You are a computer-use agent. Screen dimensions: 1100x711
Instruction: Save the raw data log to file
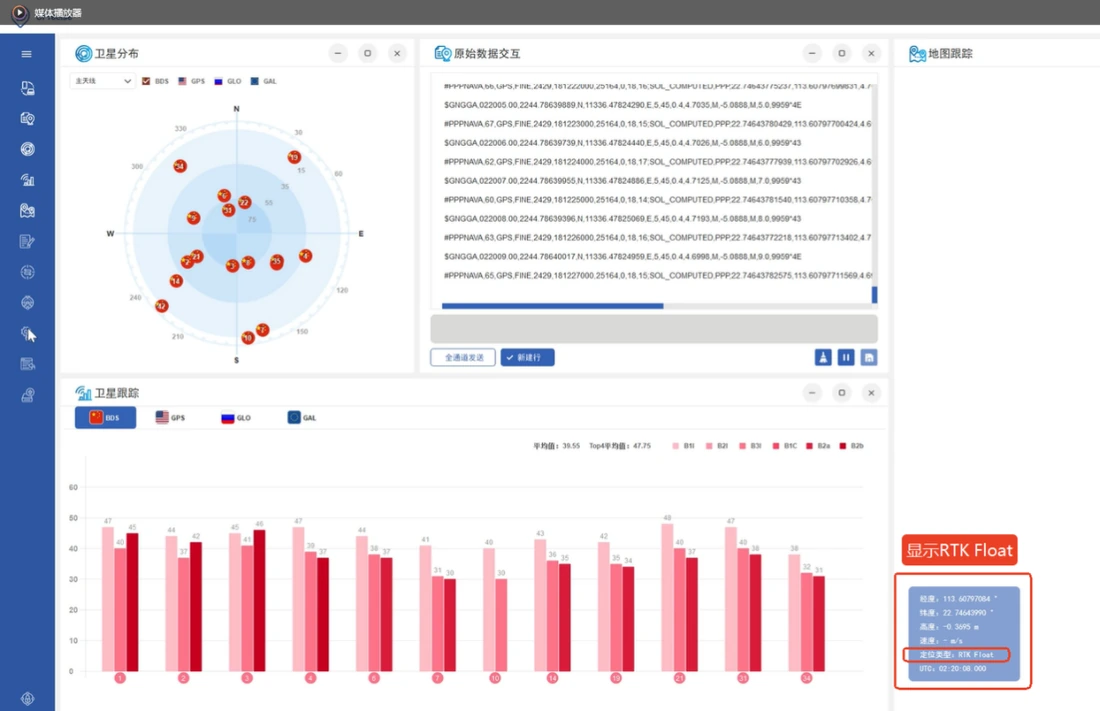(868, 357)
